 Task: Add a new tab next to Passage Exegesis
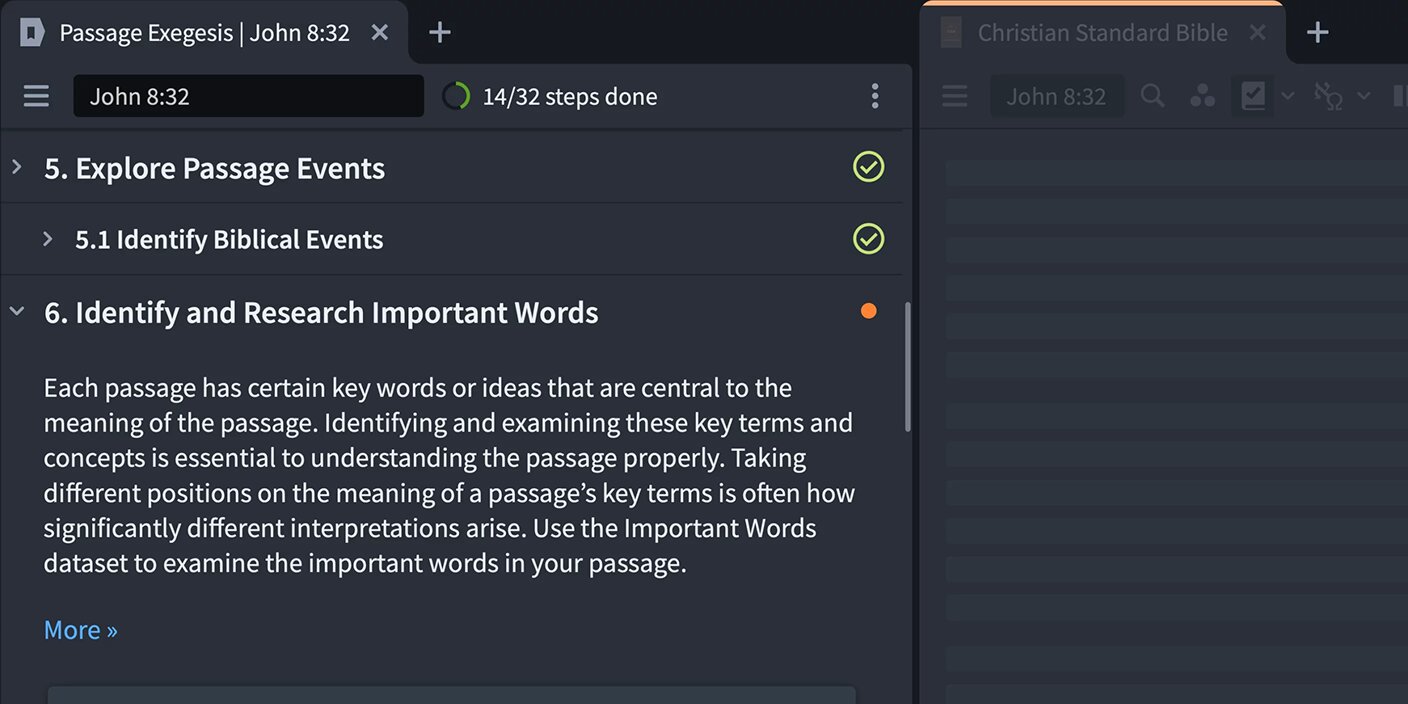click(x=440, y=33)
